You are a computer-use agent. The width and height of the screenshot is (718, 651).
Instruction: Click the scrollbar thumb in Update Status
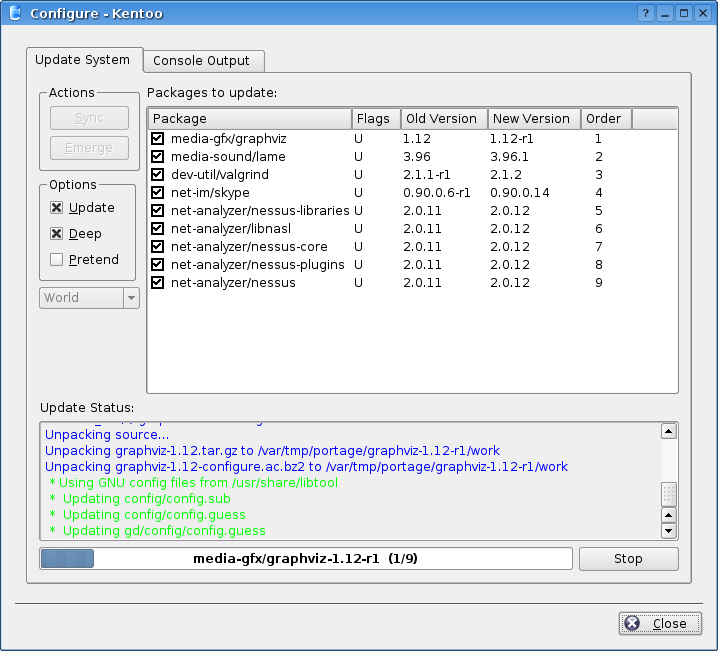pyautogui.click(x=669, y=494)
